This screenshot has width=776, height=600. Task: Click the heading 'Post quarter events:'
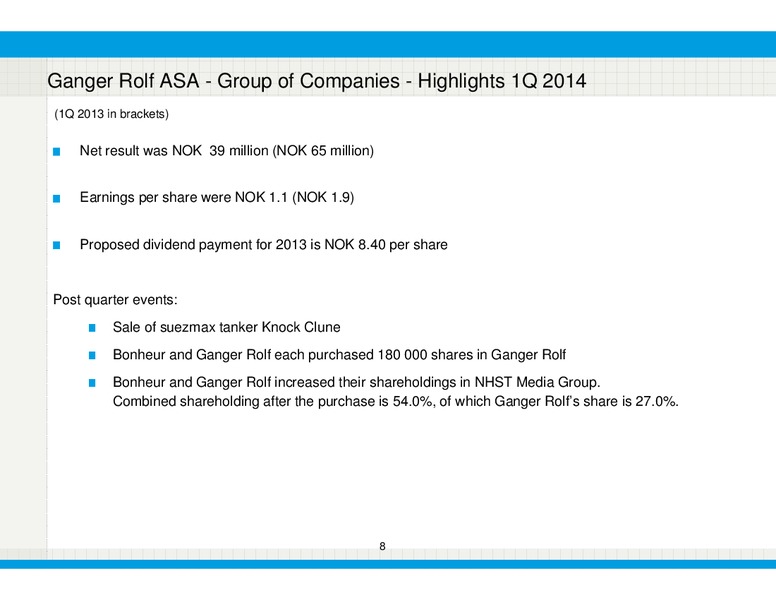coord(115,300)
